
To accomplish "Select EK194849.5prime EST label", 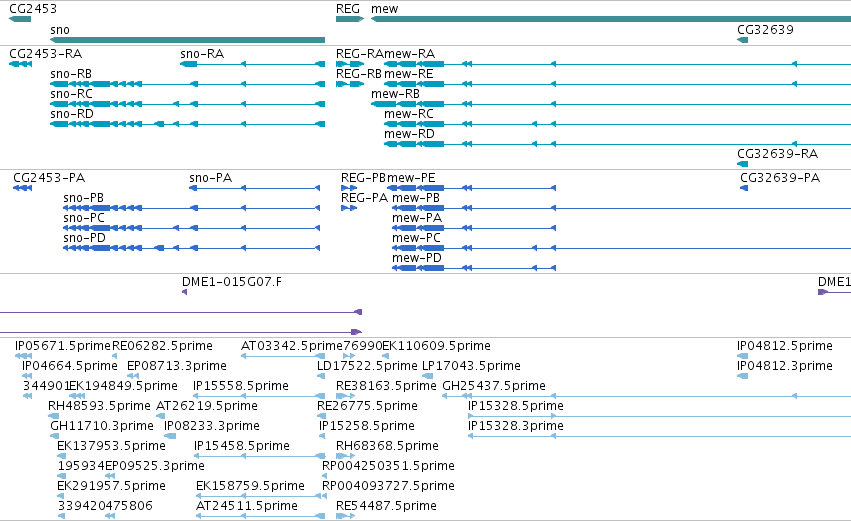I will (x=123, y=386).
